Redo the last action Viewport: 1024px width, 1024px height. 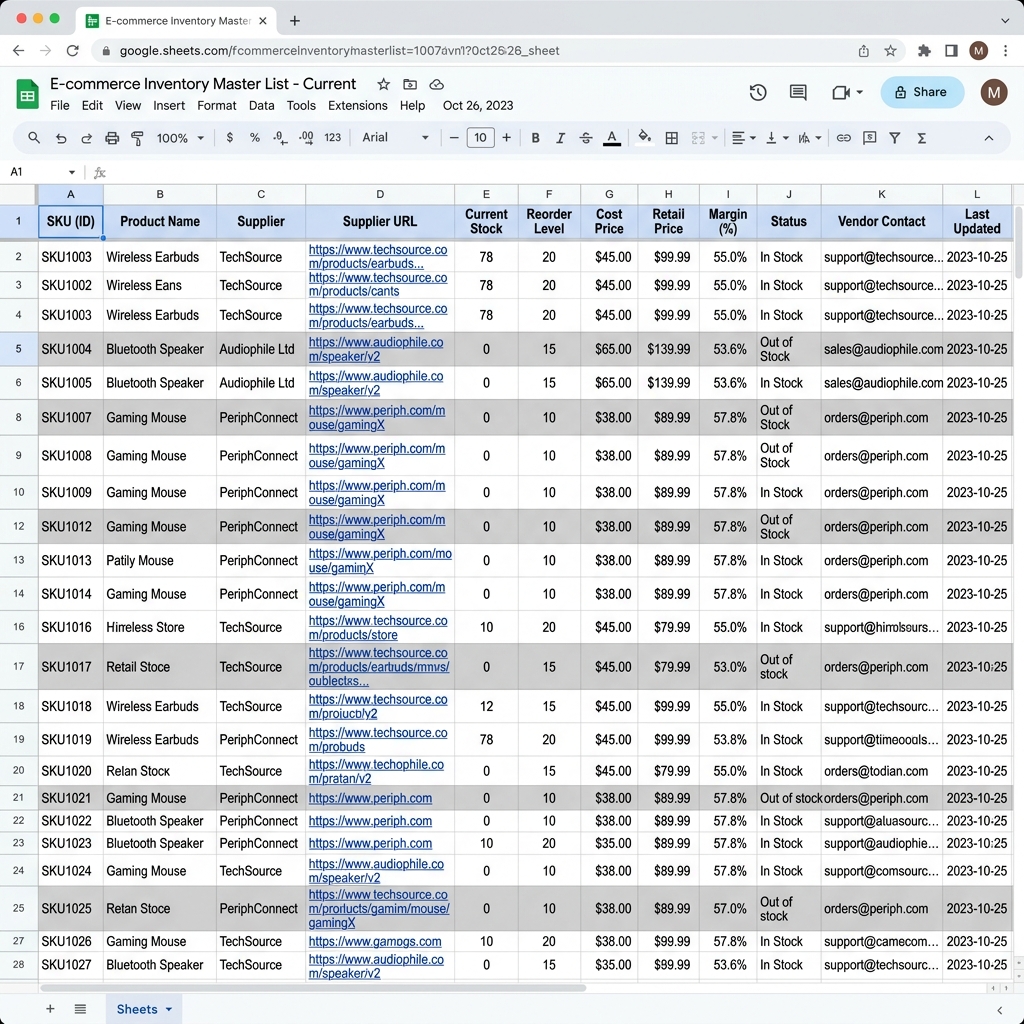tap(86, 138)
